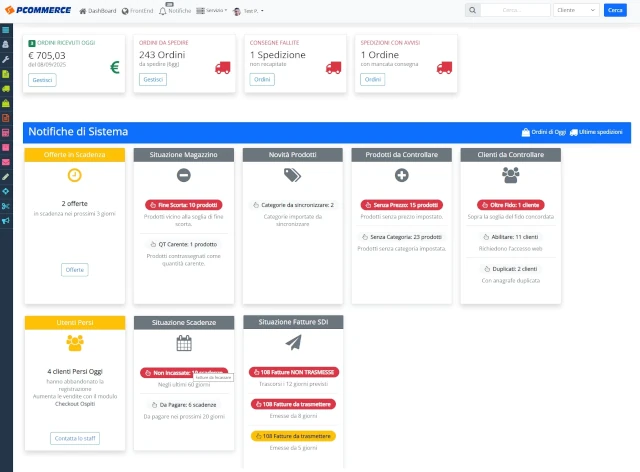Click Ordini button under Spedizioni con Avvisi
The height and width of the screenshot is (472, 640).
(x=373, y=80)
